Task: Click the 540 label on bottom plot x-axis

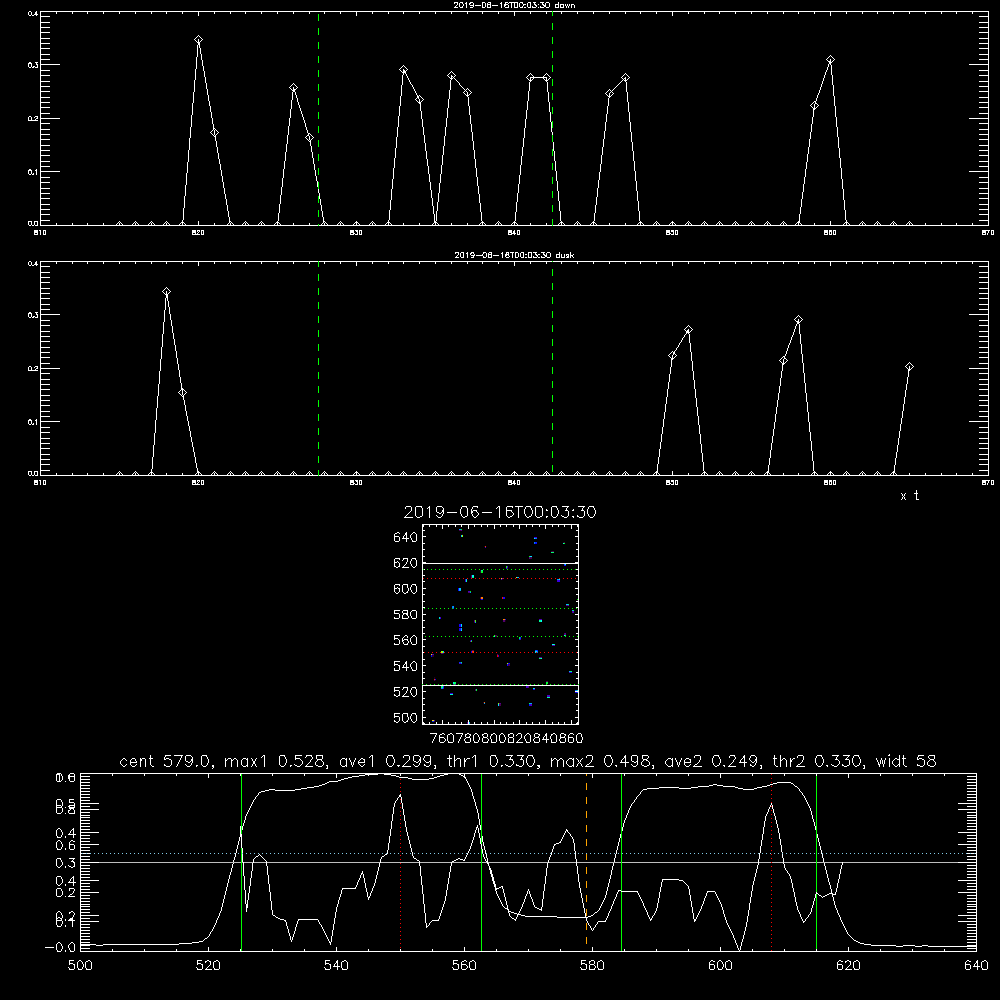Action: 336,966
